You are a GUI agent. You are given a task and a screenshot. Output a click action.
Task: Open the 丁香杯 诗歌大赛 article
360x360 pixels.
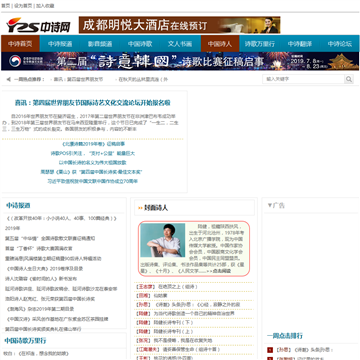[39, 249]
